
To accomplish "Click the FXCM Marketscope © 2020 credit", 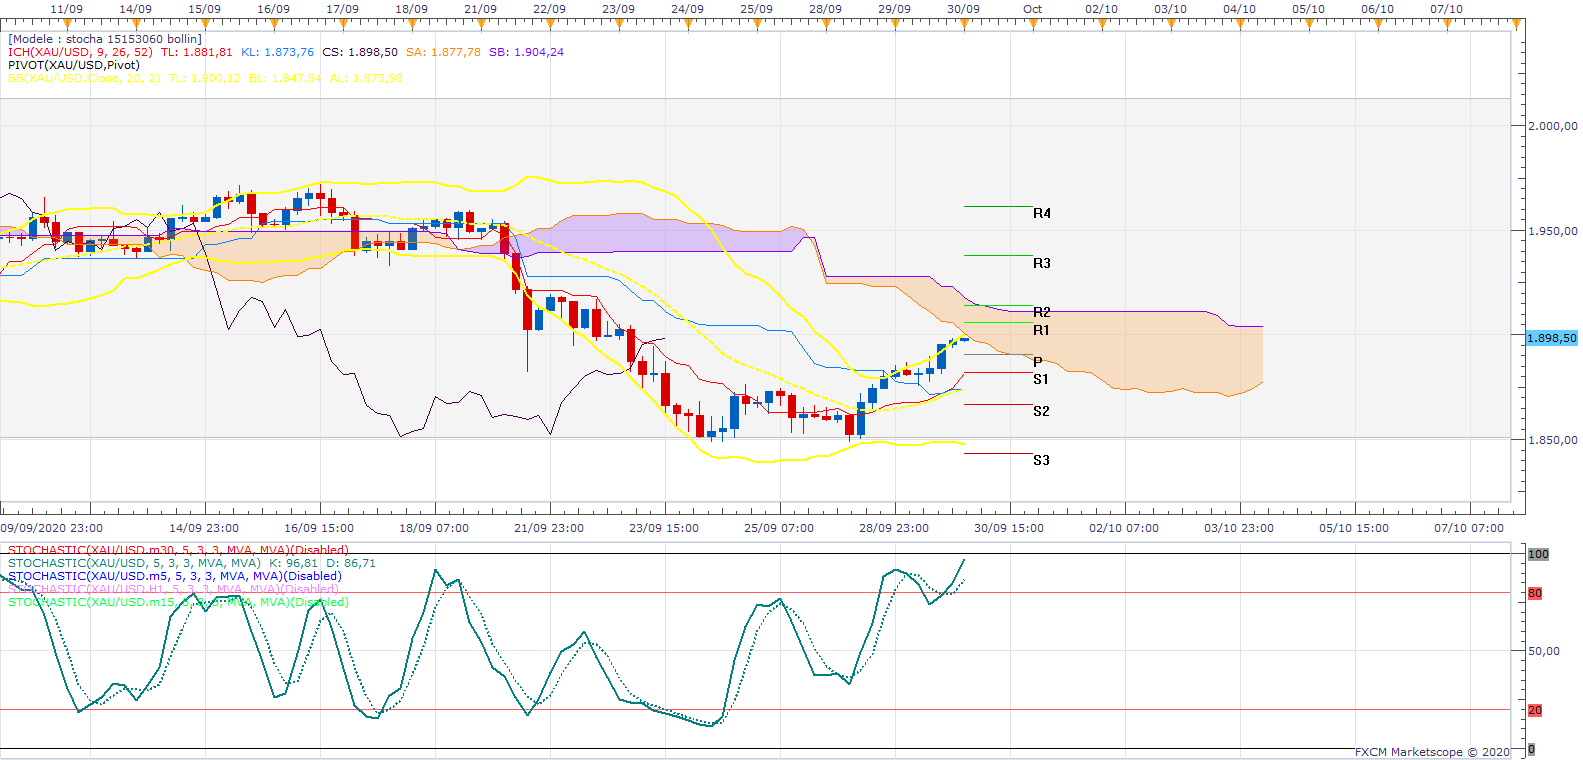I will [1432, 752].
